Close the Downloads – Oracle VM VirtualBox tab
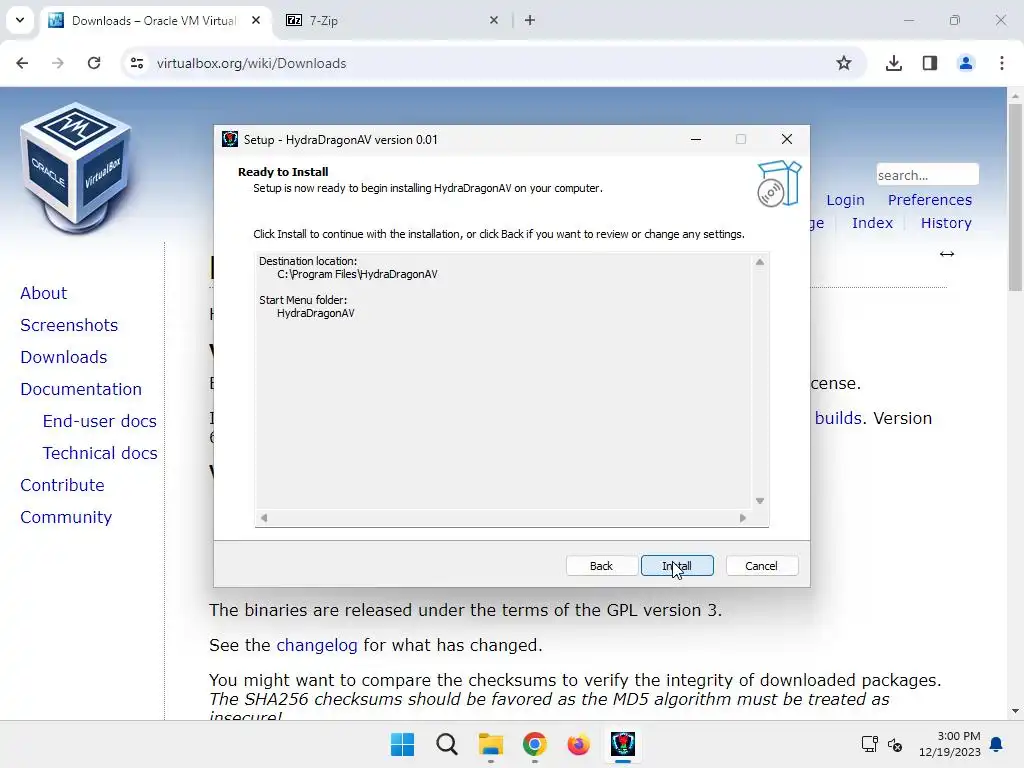Screen dimensions: 1024x768 (256, 20)
